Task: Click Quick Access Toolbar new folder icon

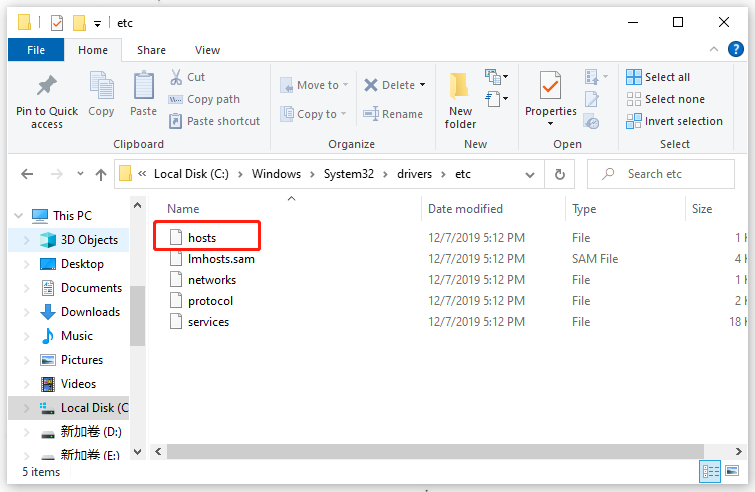Action: [x=79, y=23]
